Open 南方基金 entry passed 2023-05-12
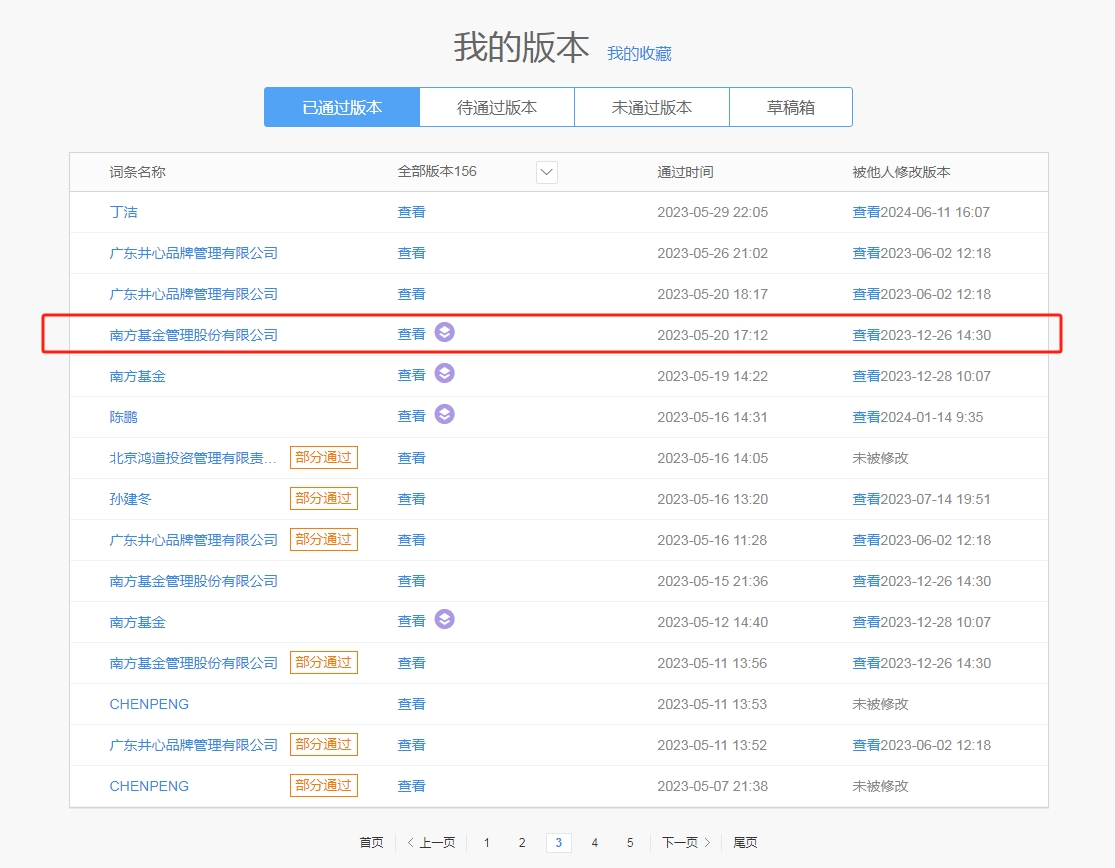1115x868 pixels. [x=137, y=622]
